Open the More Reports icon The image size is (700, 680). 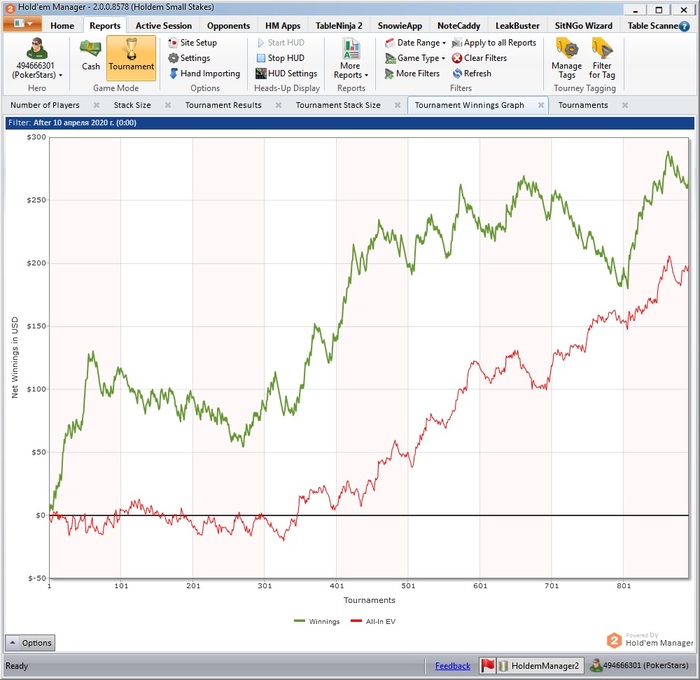click(x=351, y=48)
